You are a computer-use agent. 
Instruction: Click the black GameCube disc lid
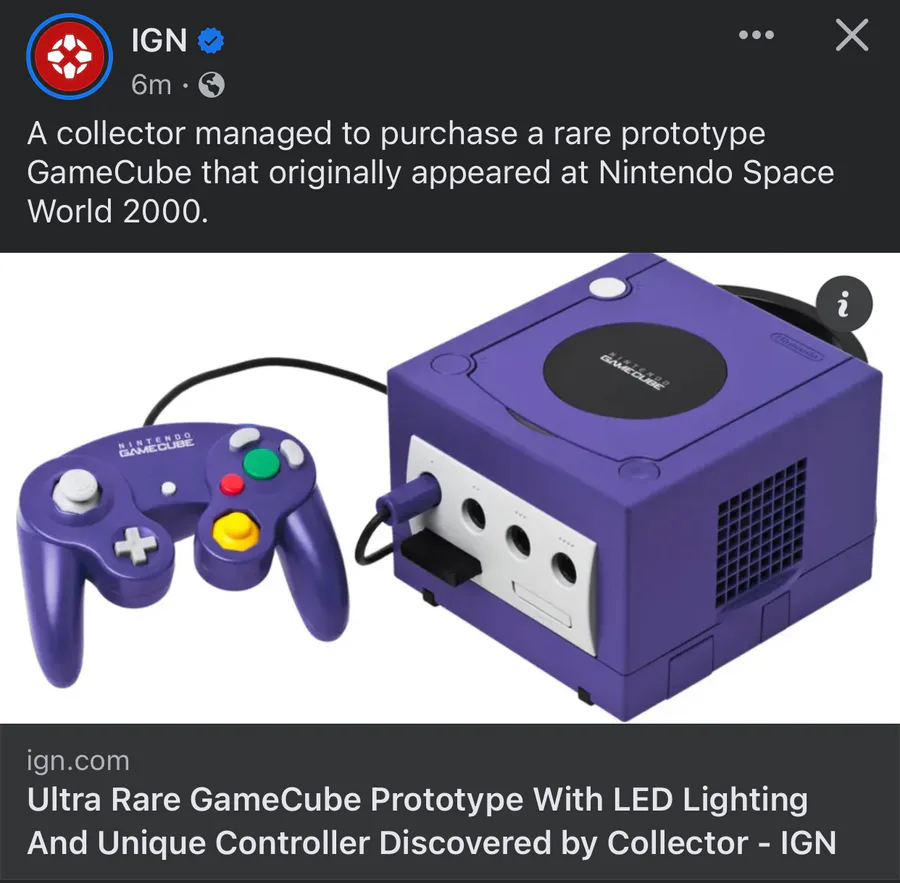click(x=635, y=370)
